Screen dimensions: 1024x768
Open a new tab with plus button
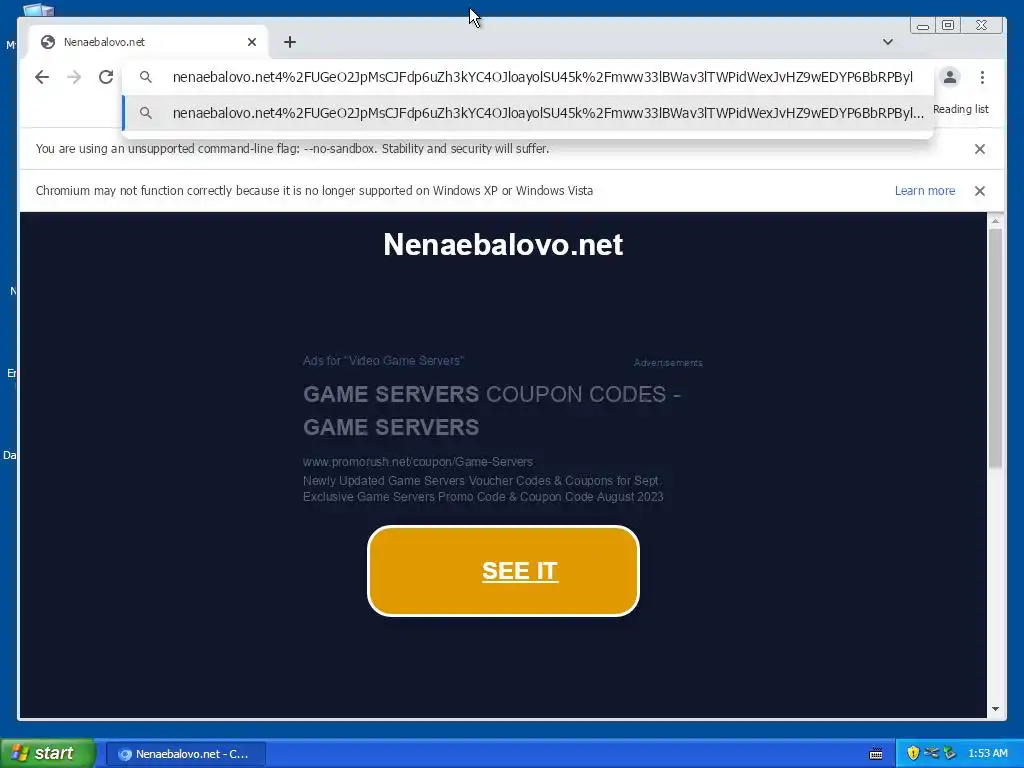coord(290,42)
